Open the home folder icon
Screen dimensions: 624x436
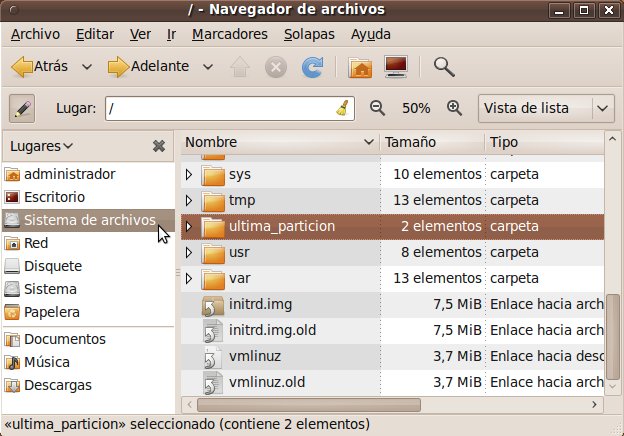[361, 67]
